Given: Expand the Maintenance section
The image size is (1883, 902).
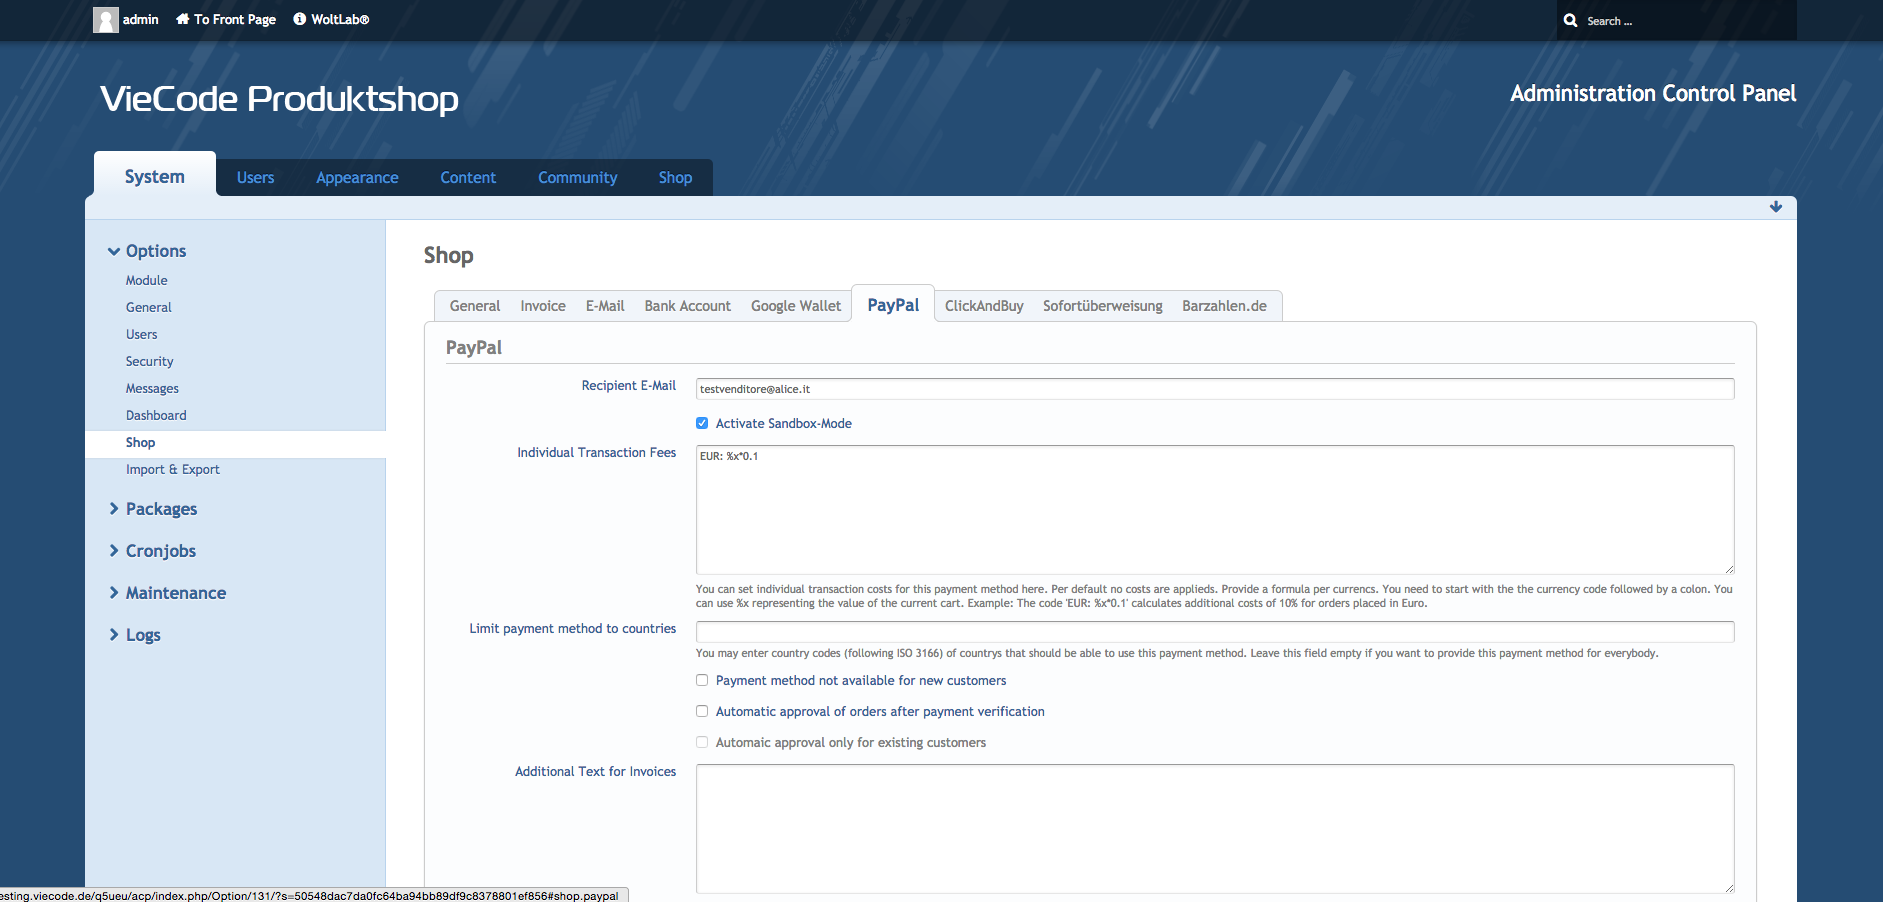Looking at the screenshot, I should [x=114, y=593].
